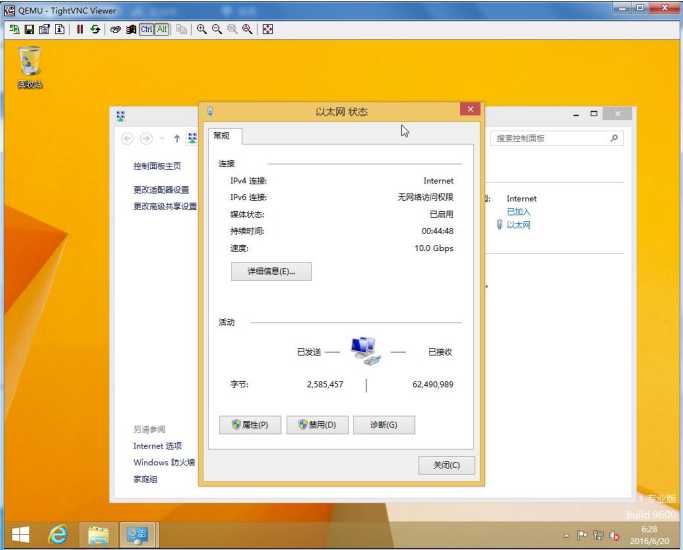The image size is (683, 550).
Task: Click the 控制面板主页 link in sidebar
Action: click(157, 166)
